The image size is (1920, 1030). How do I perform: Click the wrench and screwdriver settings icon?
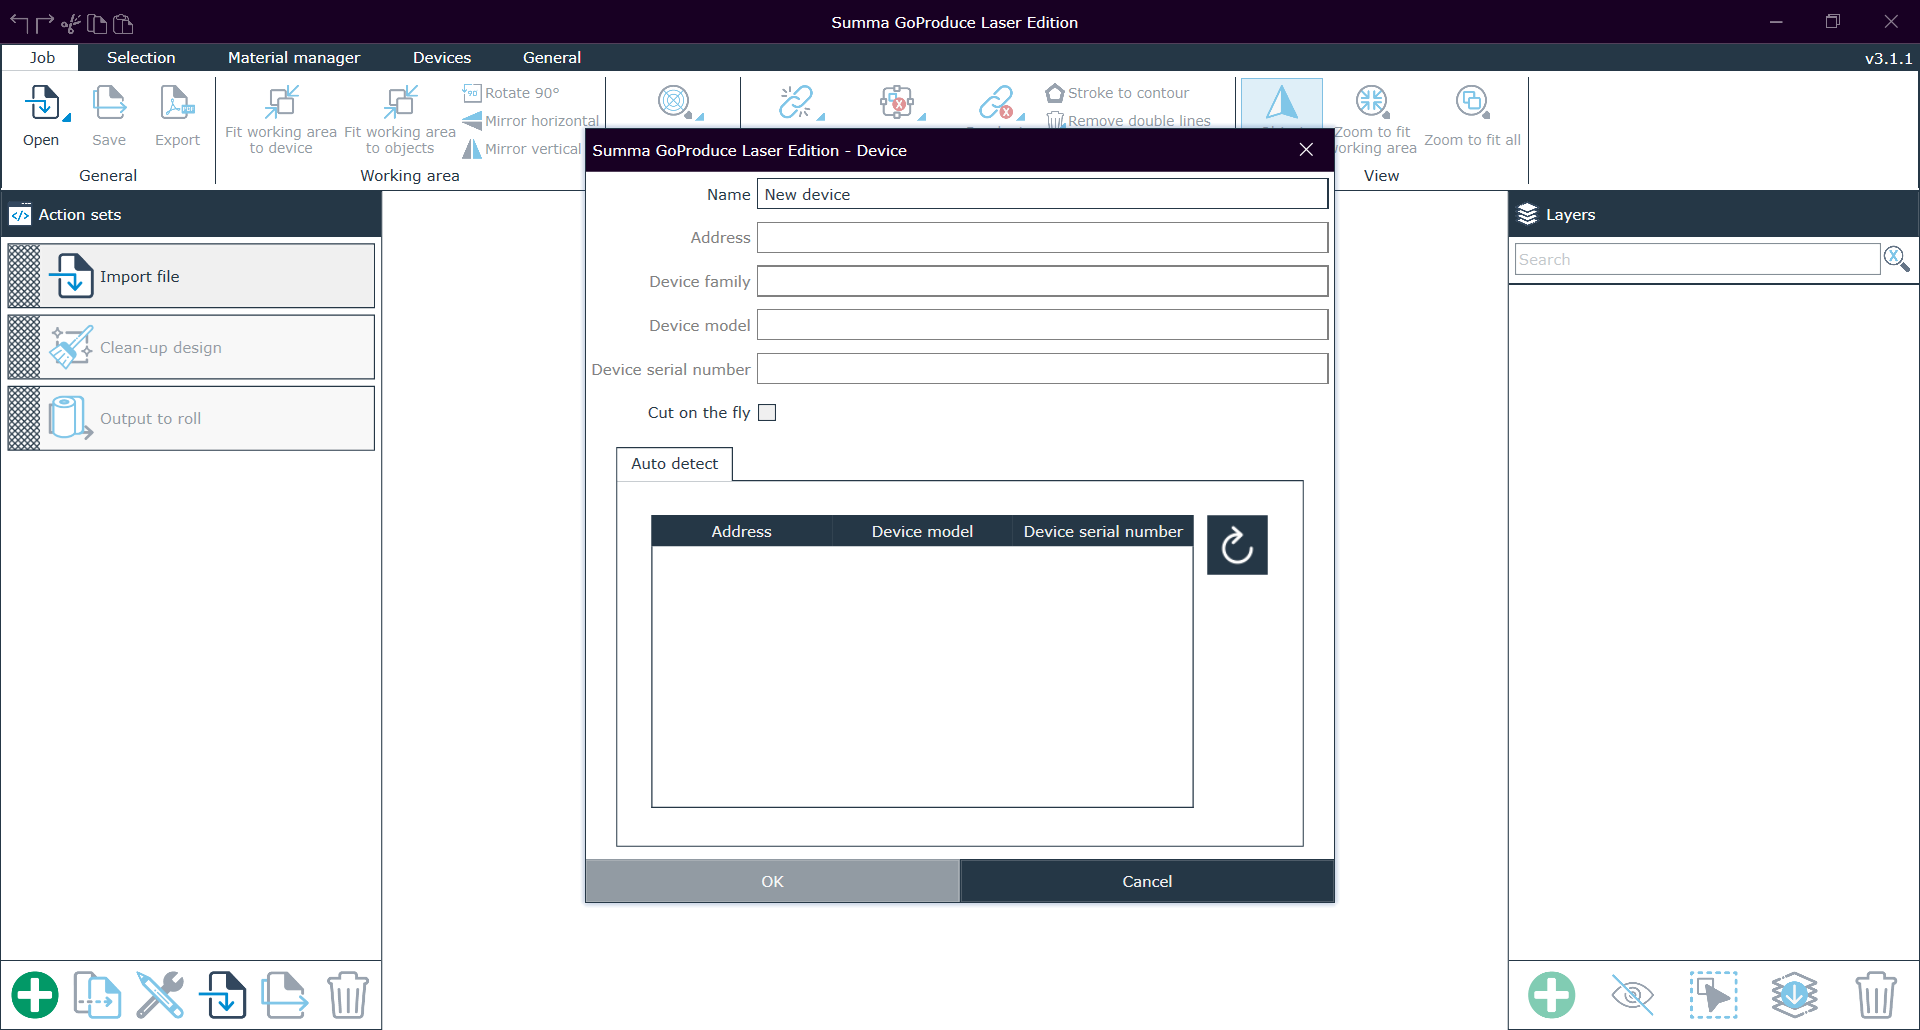[160, 995]
